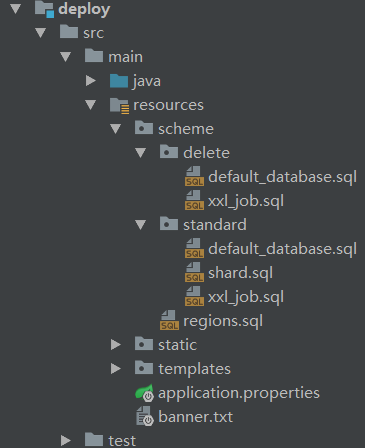The width and height of the screenshot is (365, 448).
Task: Select xxl_job.sql under standard folder
Action: point(246,297)
